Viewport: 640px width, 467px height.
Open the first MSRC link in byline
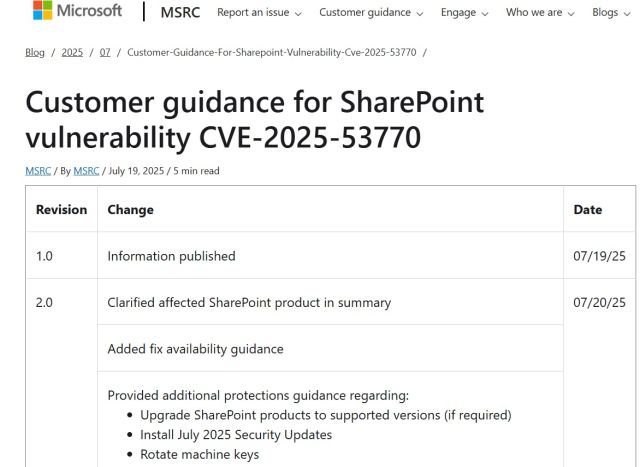tap(37, 171)
